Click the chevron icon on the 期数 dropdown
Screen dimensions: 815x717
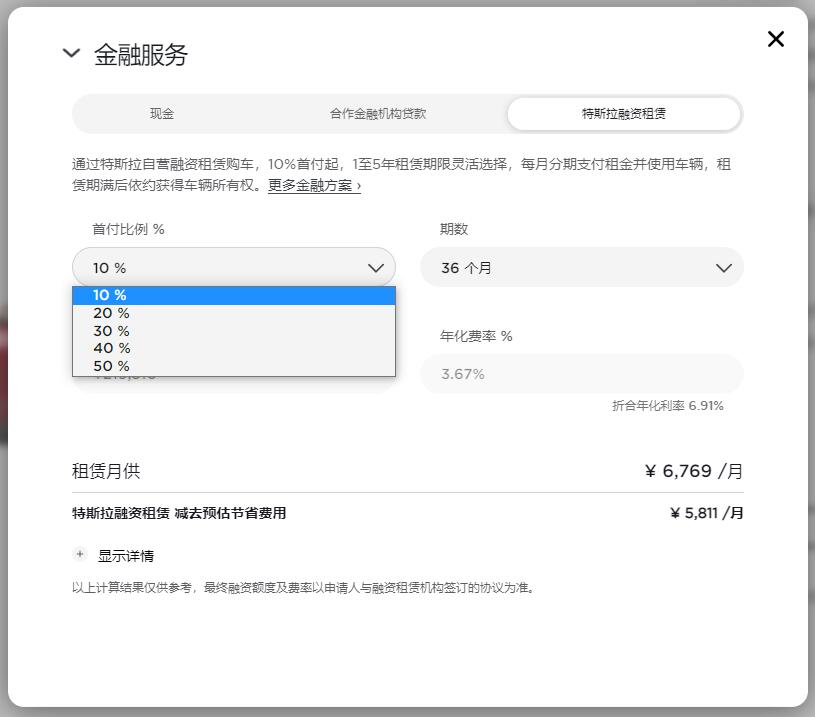pos(724,267)
